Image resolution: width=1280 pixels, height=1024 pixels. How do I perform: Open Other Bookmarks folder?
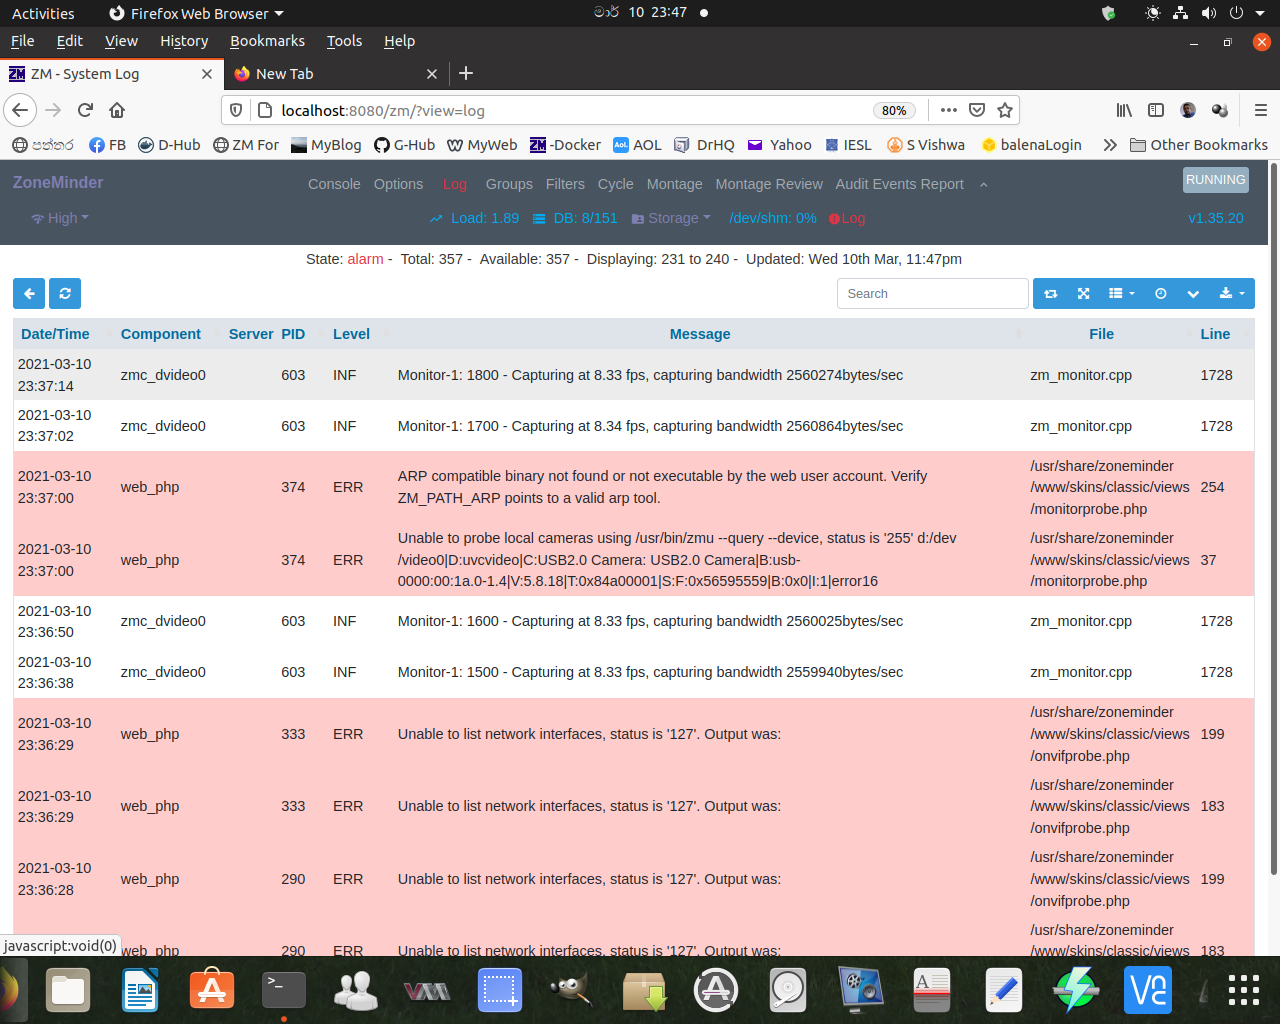[x=1198, y=145]
